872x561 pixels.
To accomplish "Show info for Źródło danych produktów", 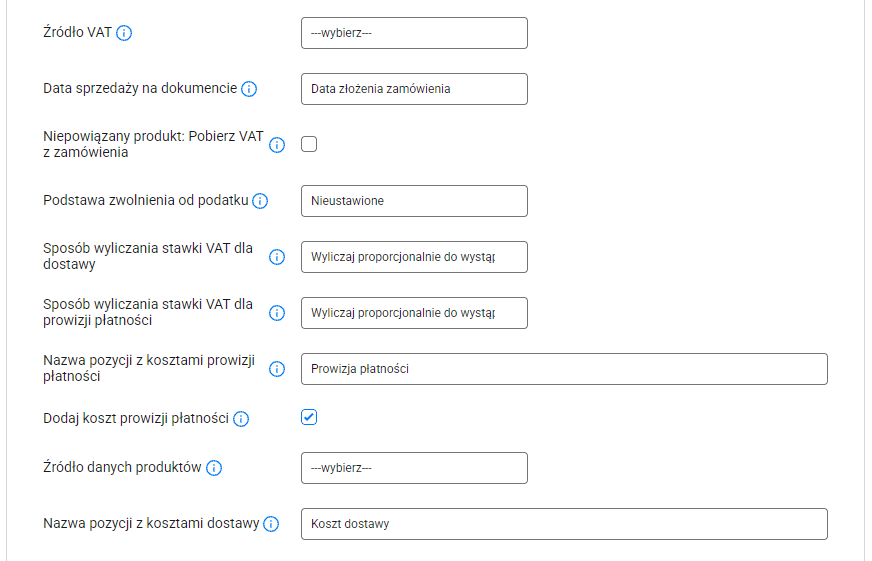I will pyautogui.click(x=214, y=468).
